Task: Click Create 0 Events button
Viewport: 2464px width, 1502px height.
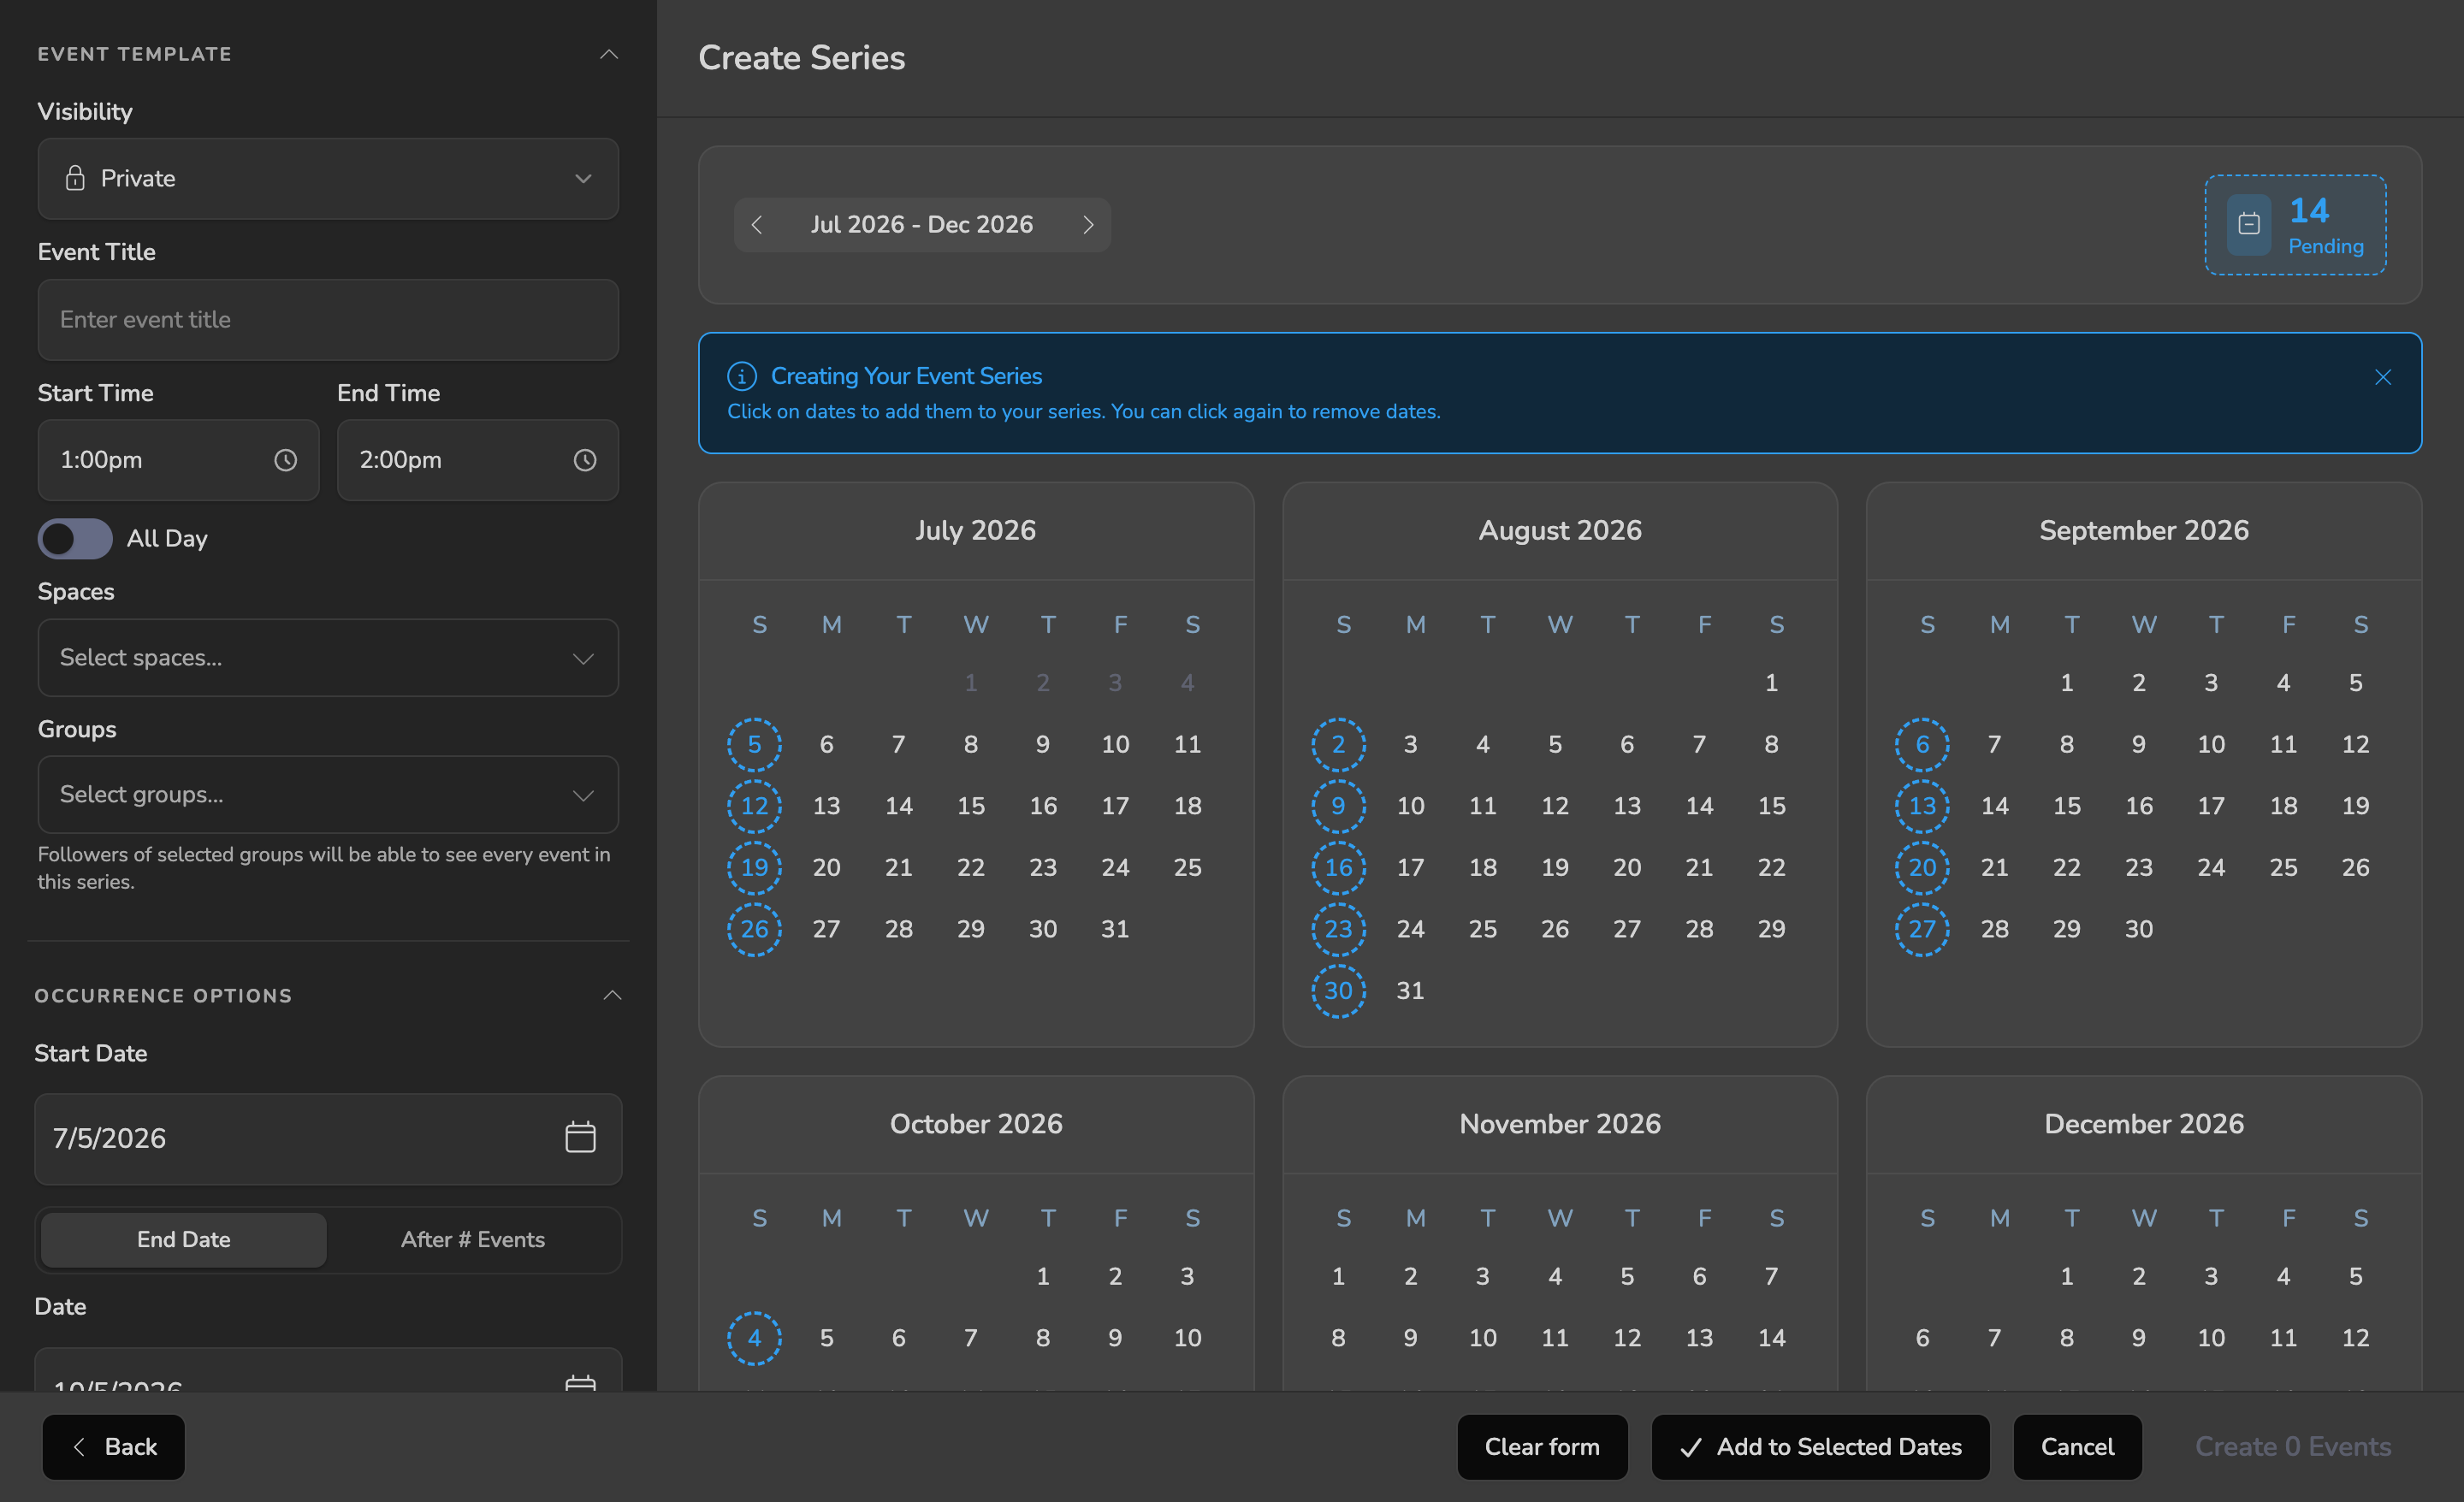Action: pos(2293,1447)
